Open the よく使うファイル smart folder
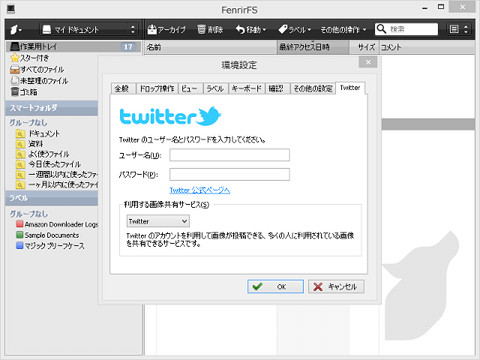This screenshot has width=480, height=360. point(43,154)
